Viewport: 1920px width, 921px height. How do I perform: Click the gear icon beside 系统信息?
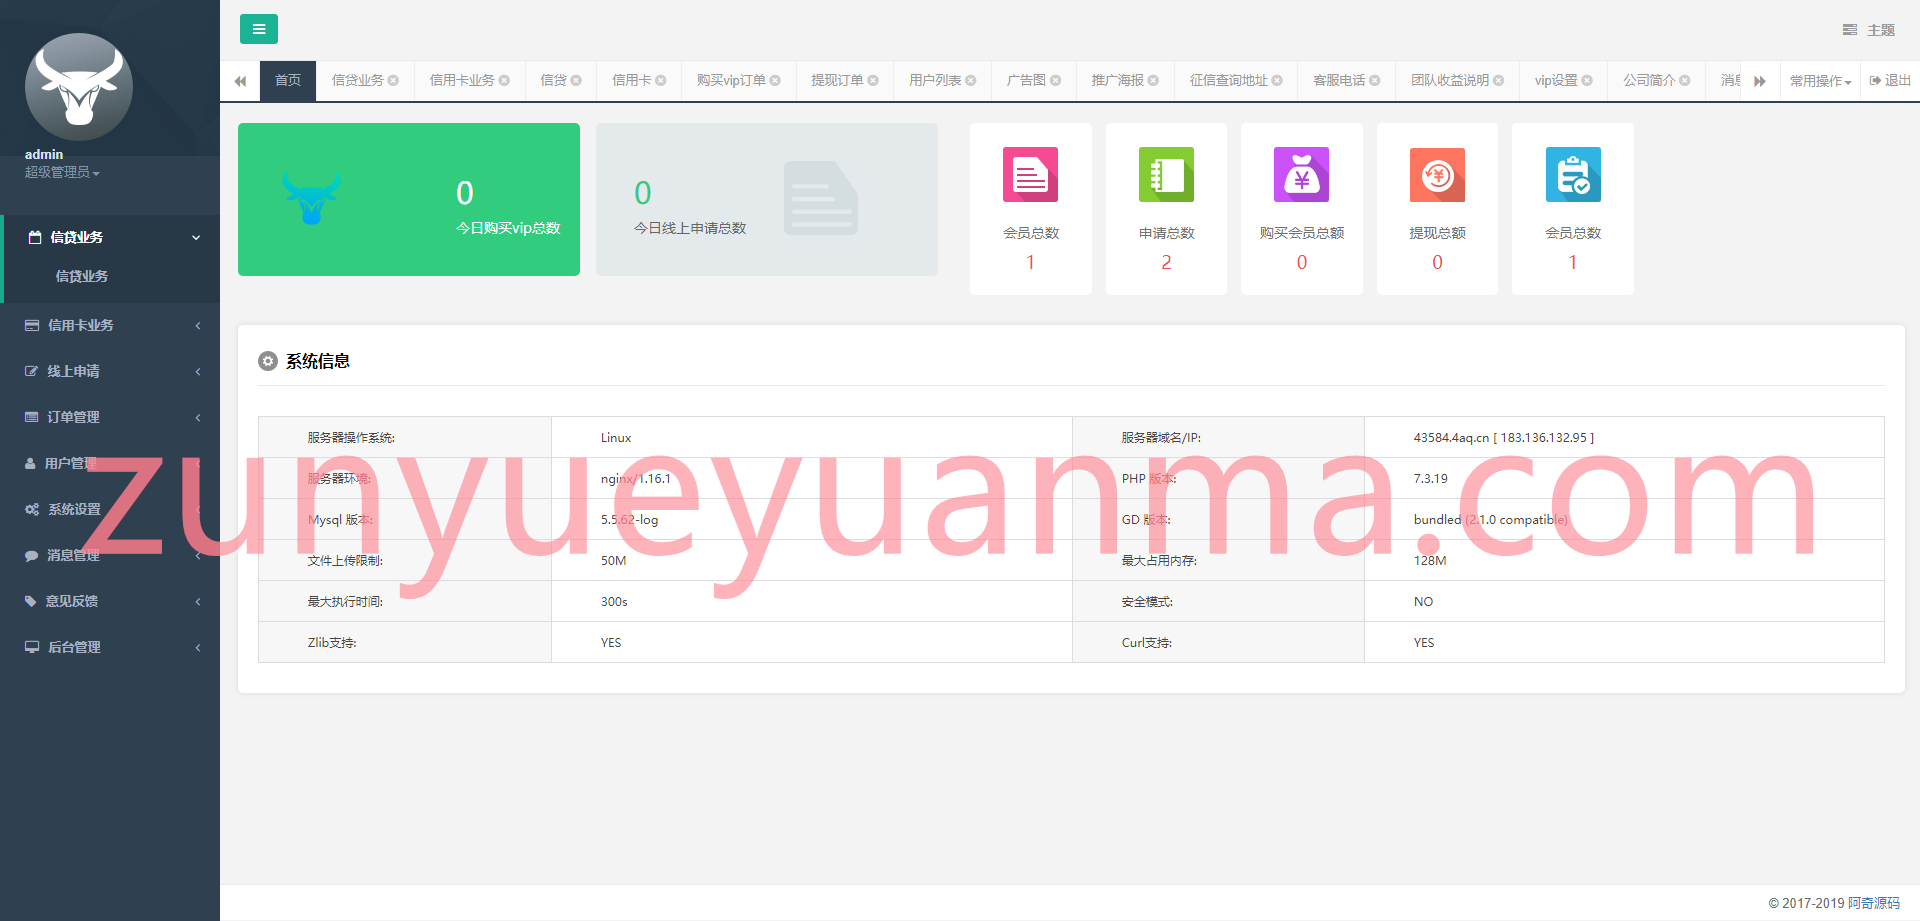pyautogui.click(x=267, y=361)
